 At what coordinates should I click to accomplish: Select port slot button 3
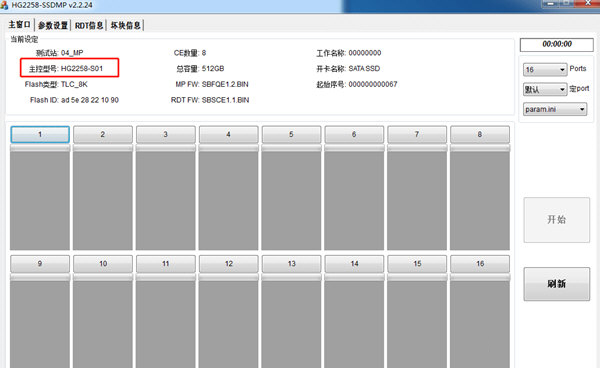(166, 134)
